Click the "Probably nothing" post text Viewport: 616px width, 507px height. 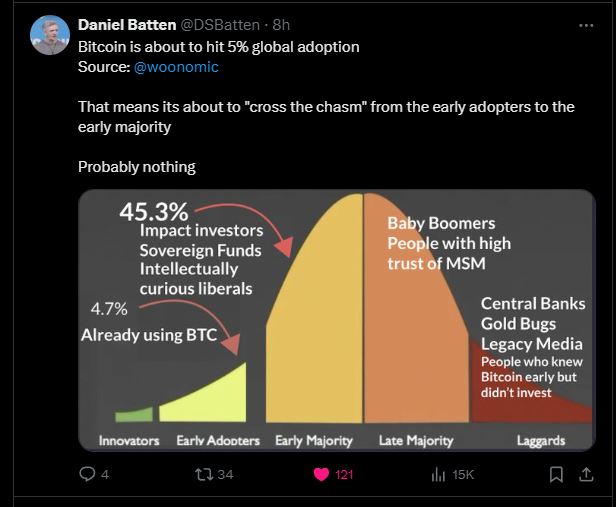coord(137,167)
